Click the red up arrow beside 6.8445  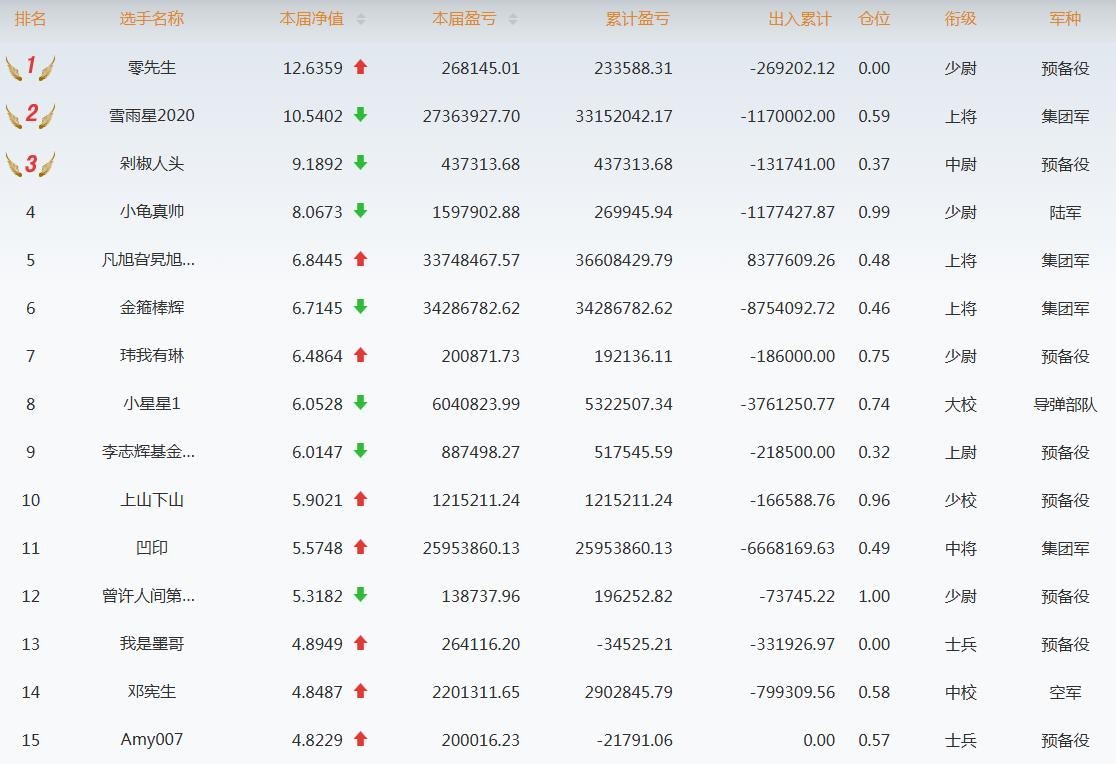point(361,260)
